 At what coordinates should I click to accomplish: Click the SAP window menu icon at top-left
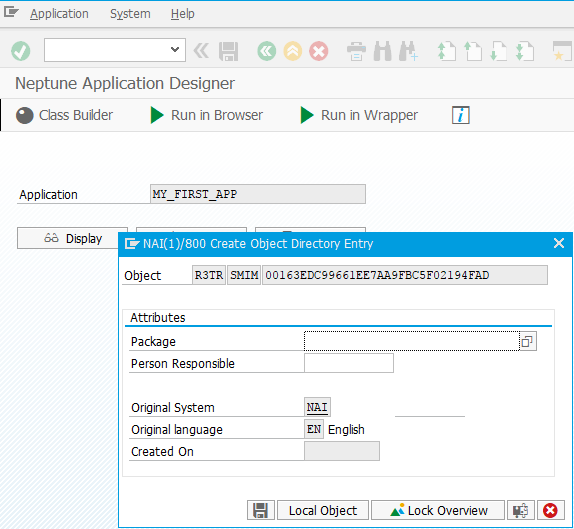click(x=11, y=12)
